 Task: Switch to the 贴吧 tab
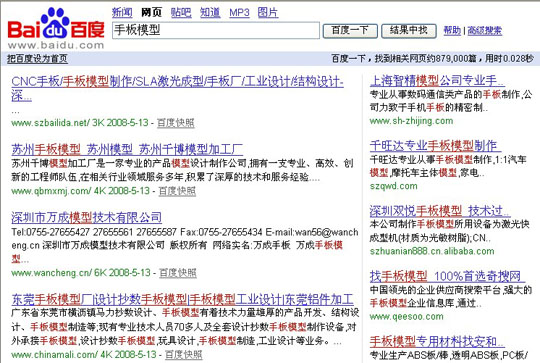click(181, 13)
